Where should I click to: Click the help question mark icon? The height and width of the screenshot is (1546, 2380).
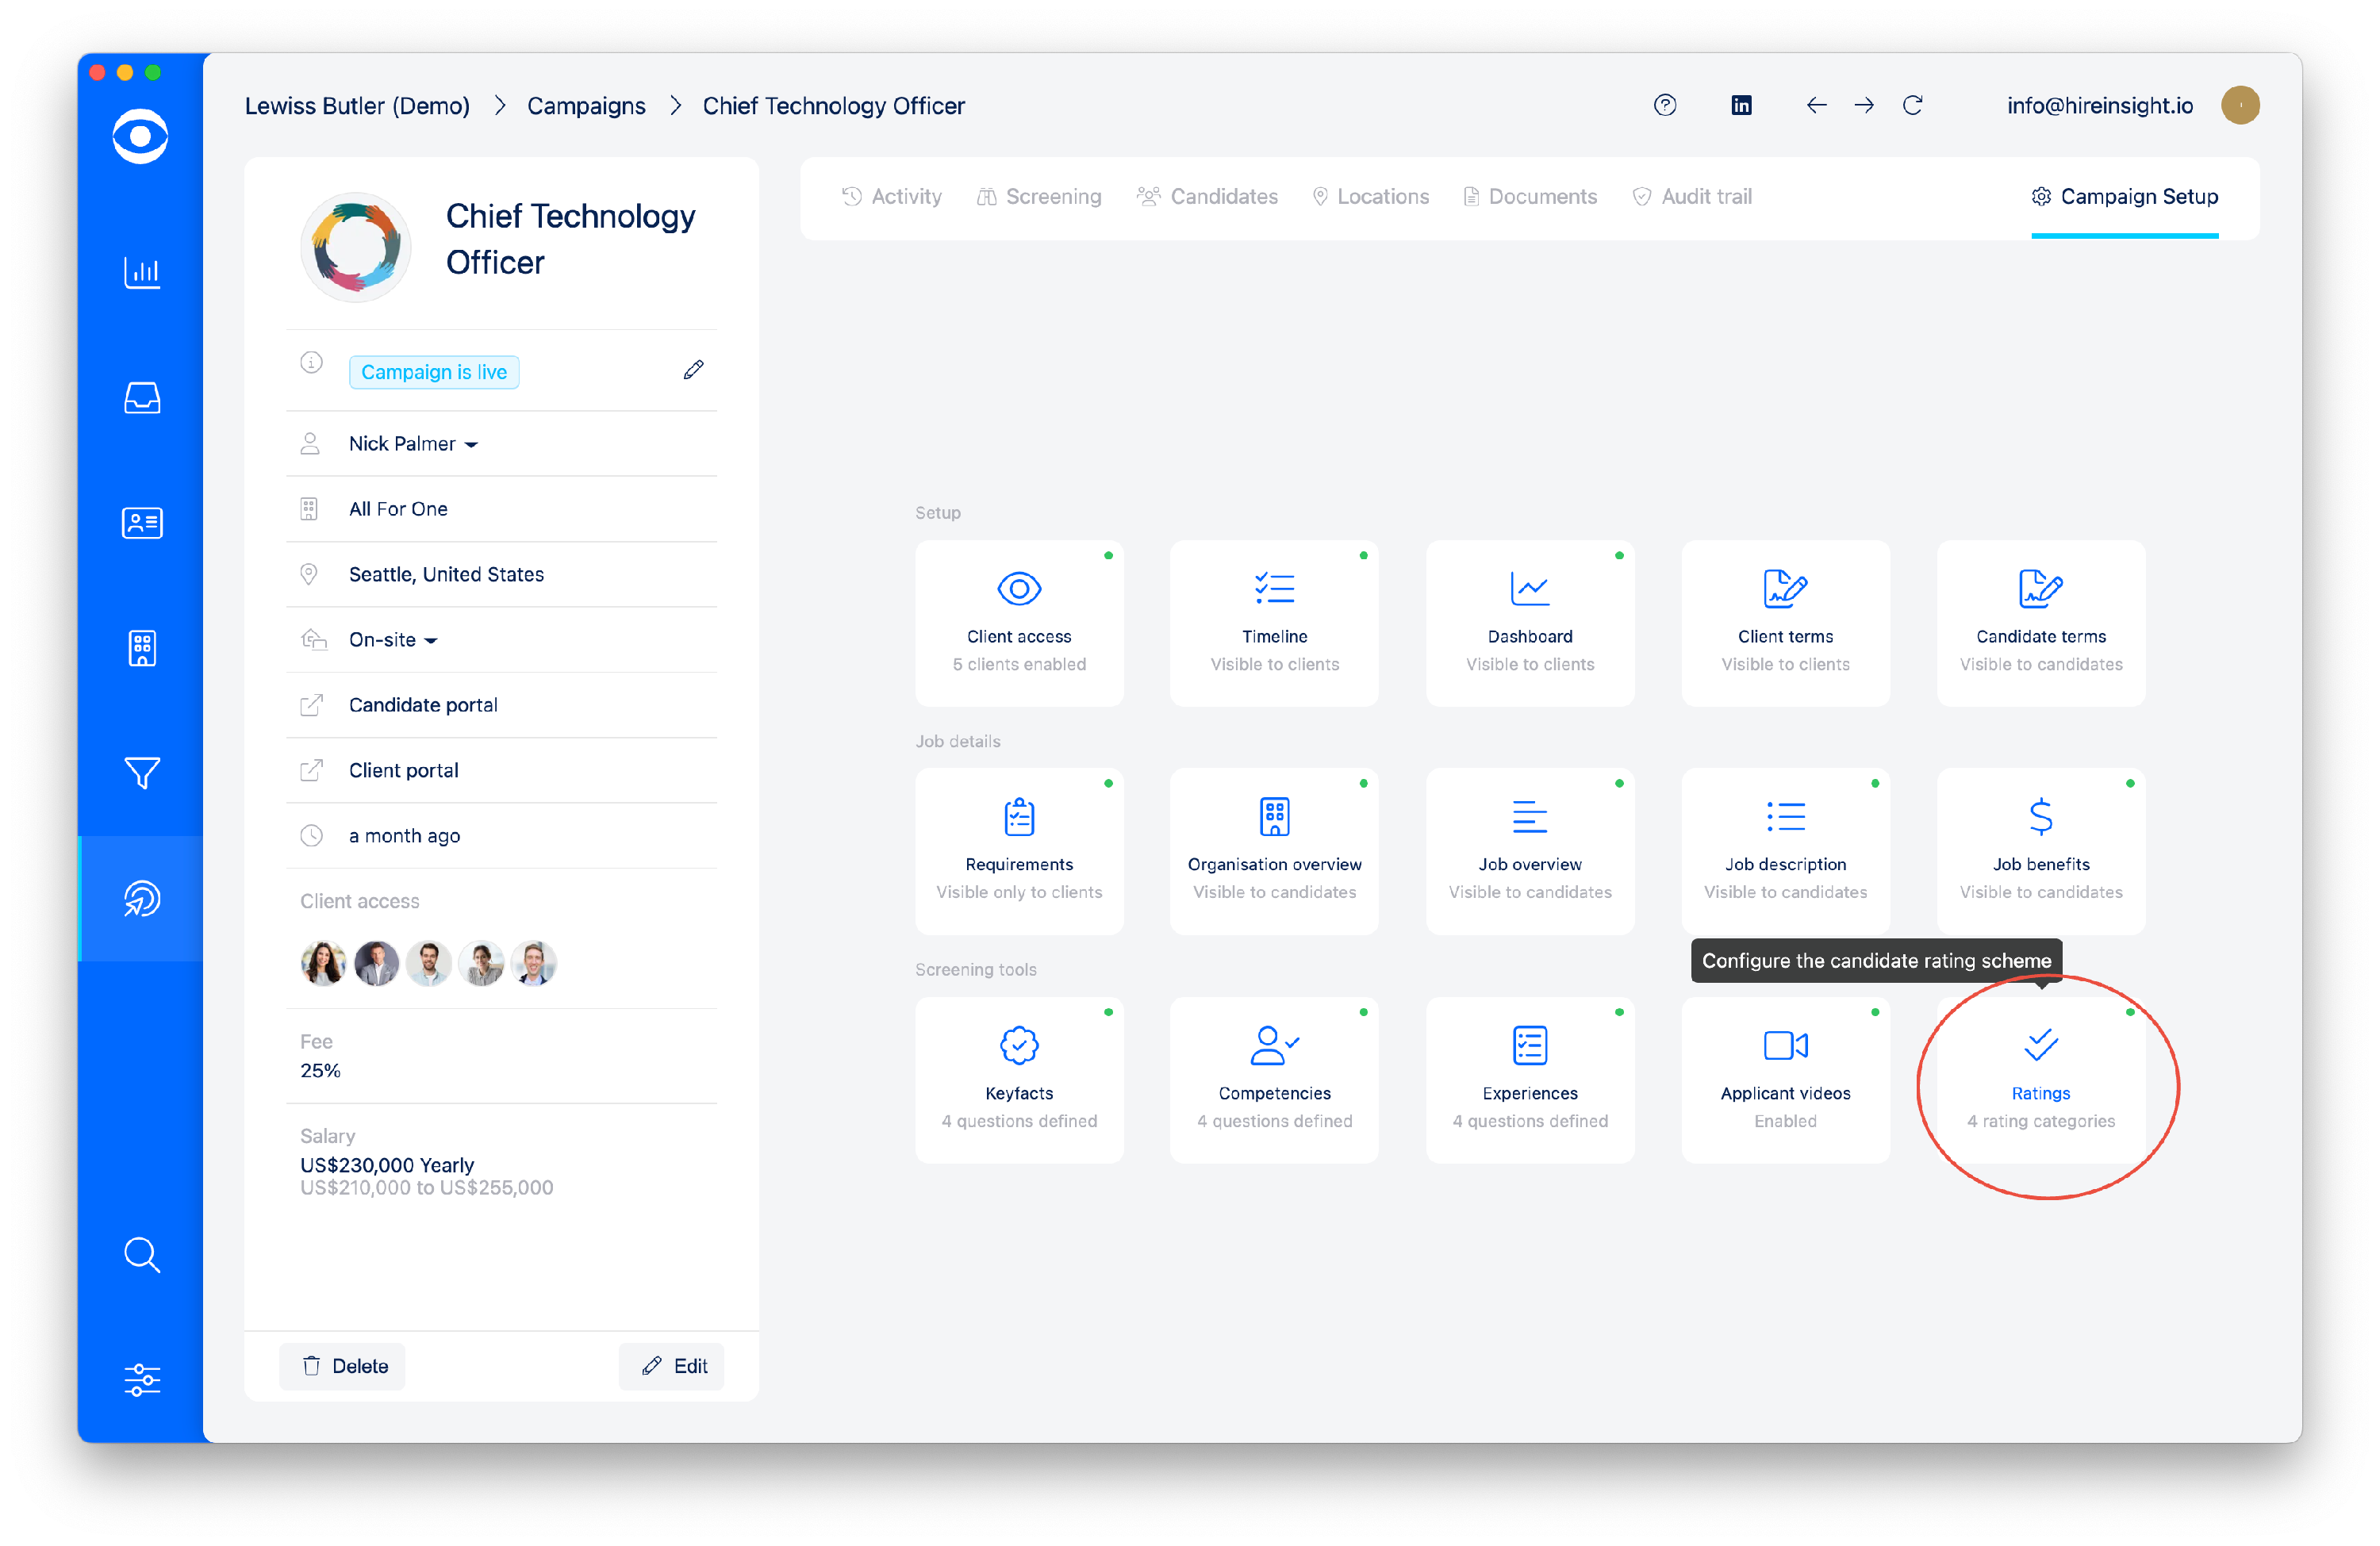1664,105
